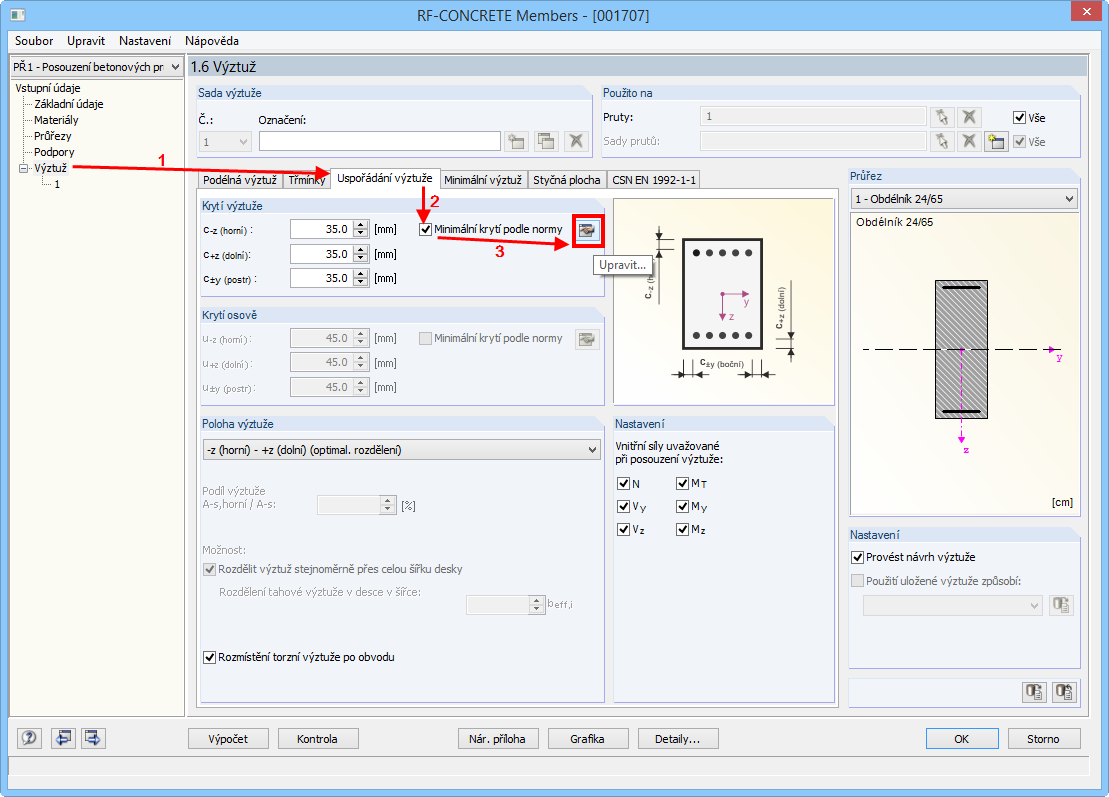Switch to Třmínky tab

[x=306, y=180]
